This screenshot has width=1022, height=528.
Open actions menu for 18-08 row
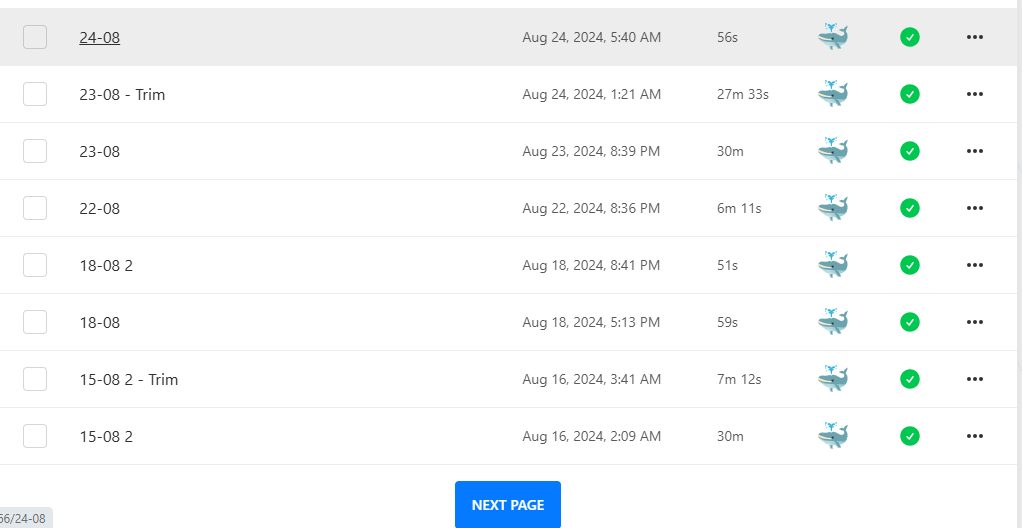coord(975,322)
